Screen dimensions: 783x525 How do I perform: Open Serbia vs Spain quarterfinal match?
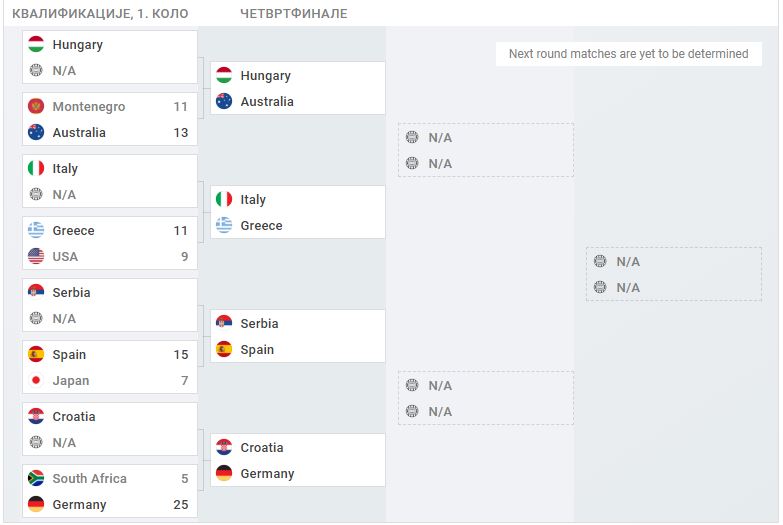pyautogui.click(x=298, y=336)
